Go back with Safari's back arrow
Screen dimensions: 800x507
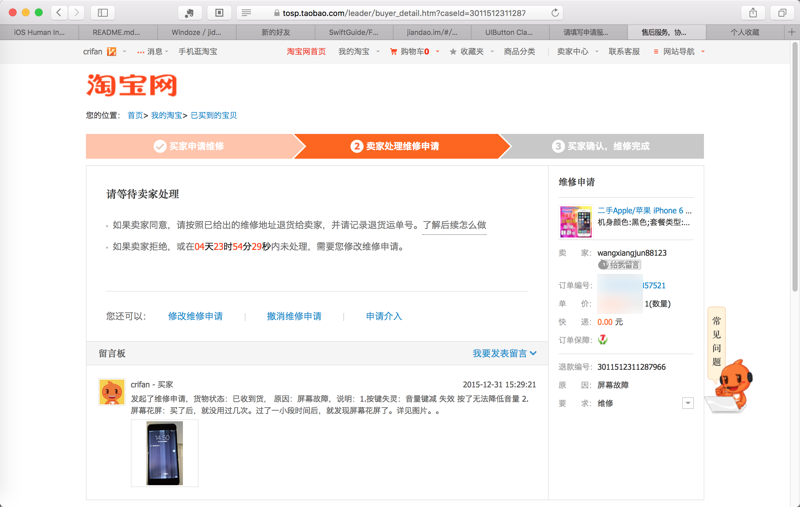click(59, 12)
